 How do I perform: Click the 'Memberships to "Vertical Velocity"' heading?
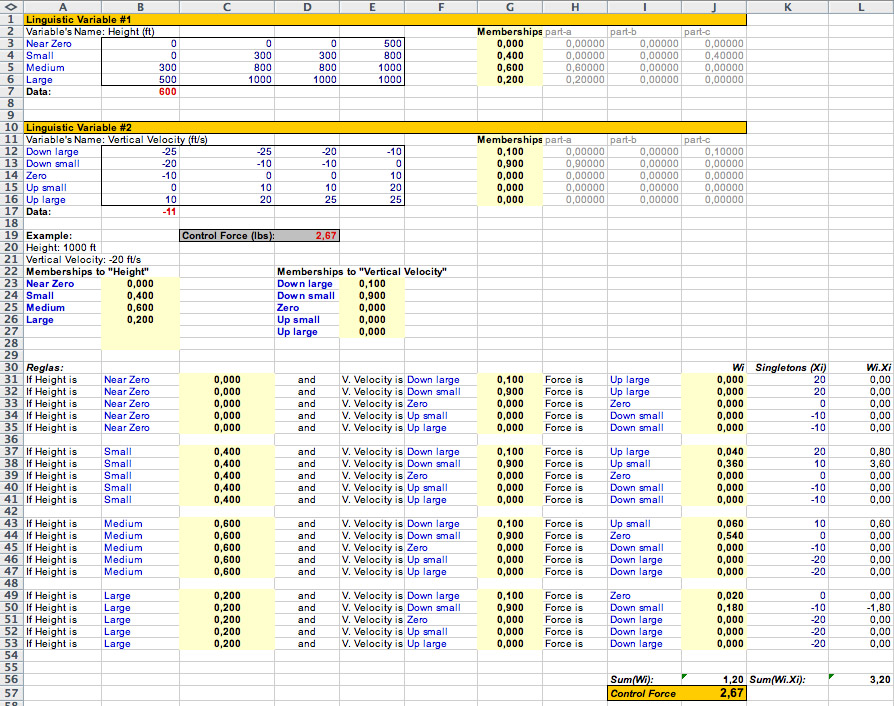[x=361, y=271]
